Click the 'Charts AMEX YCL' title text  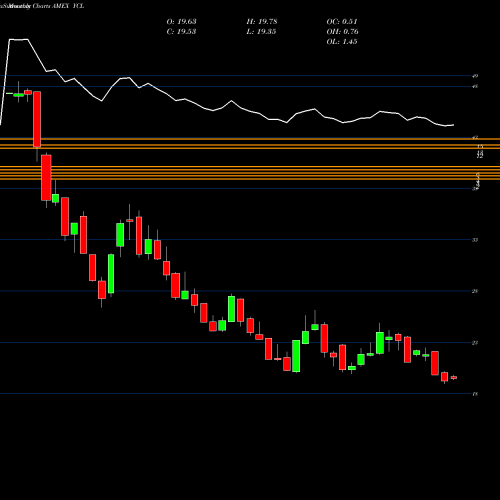pyautogui.click(x=57, y=6)
